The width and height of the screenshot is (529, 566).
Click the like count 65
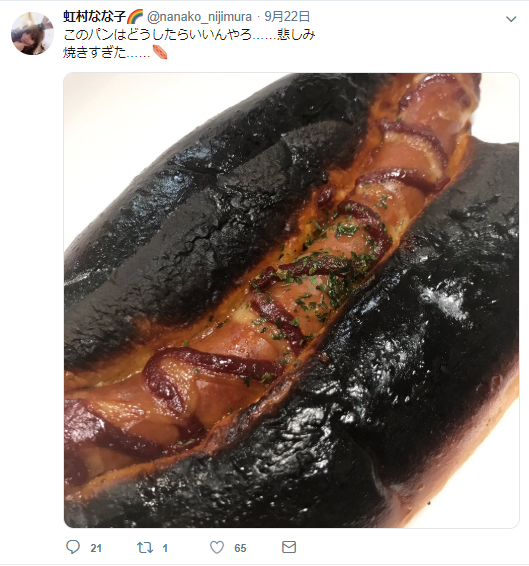240,548
